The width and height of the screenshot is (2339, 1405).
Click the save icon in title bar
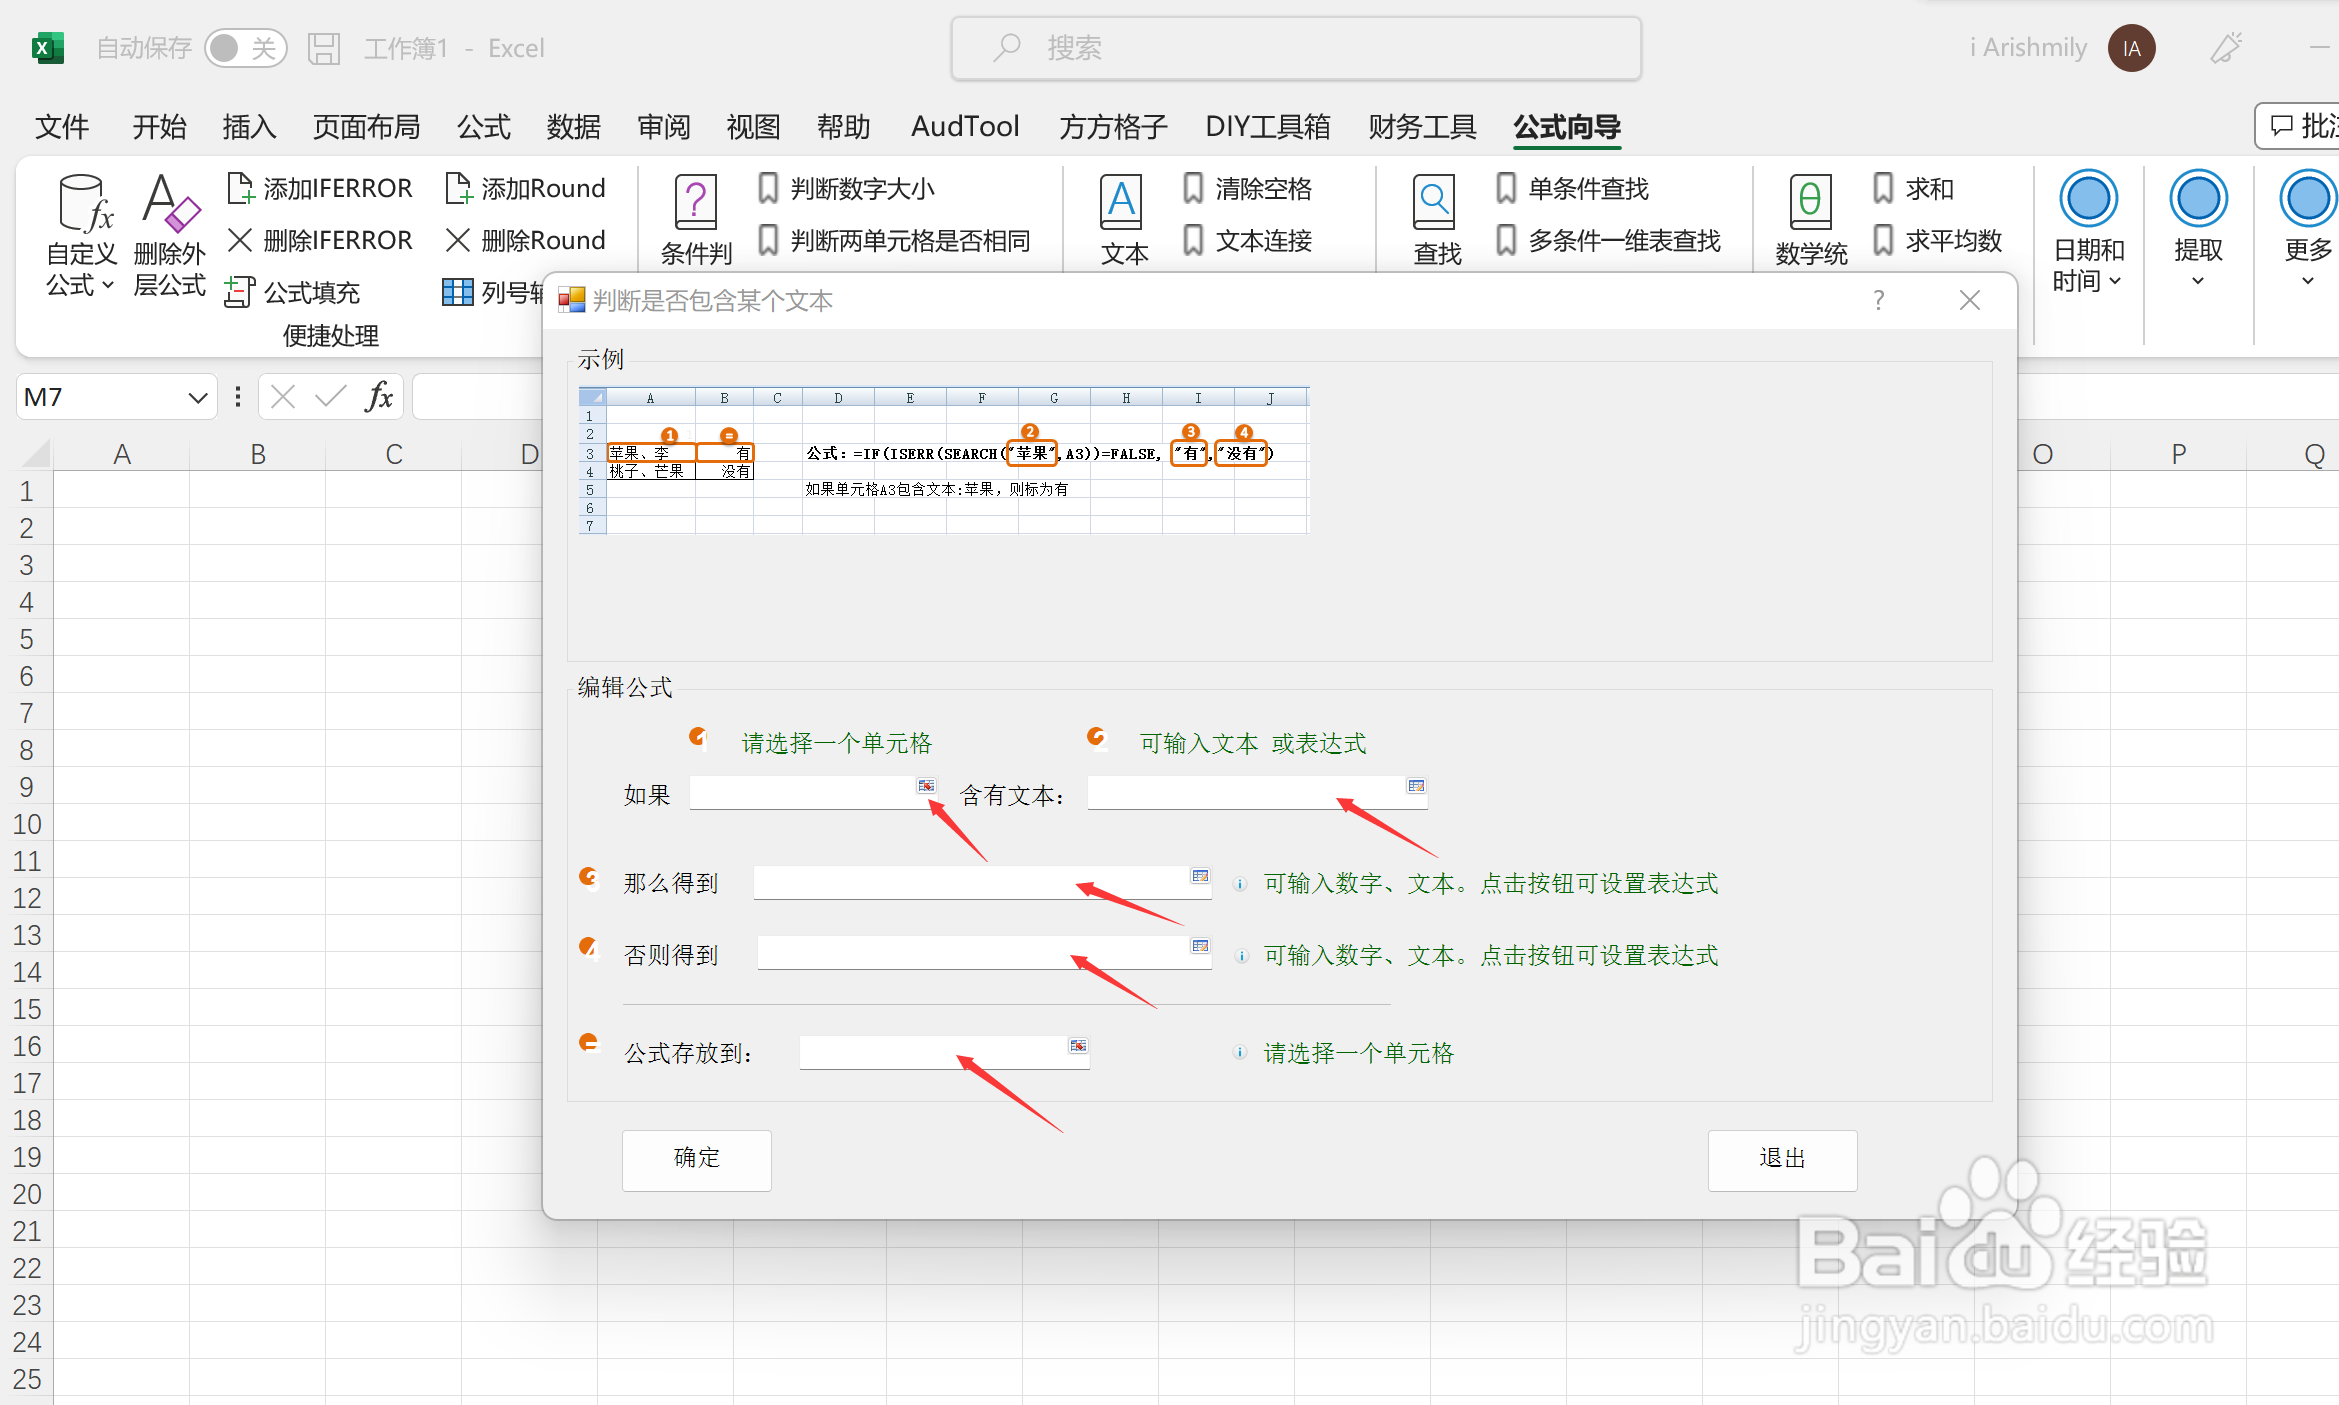324,48
